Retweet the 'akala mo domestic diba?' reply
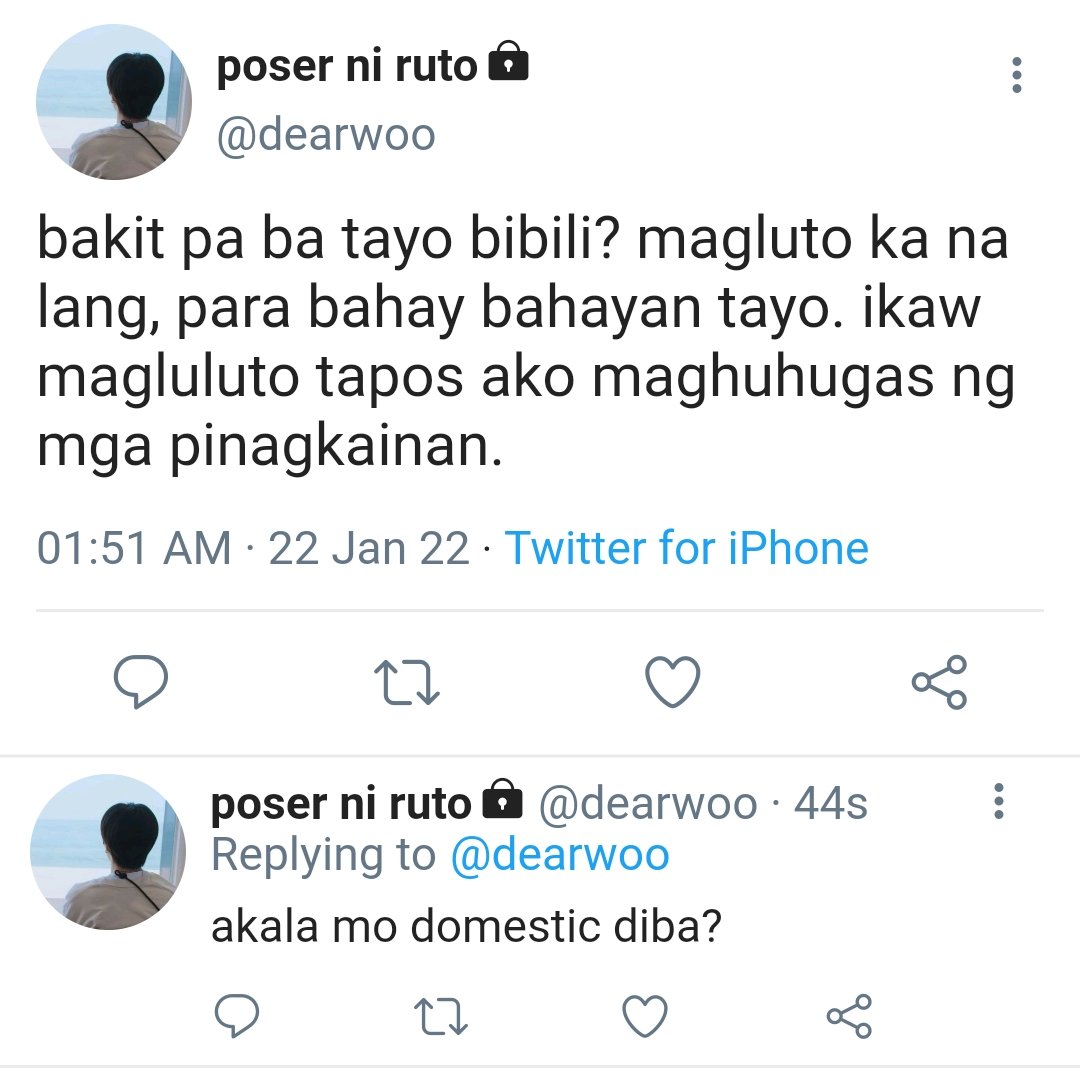The image size is (1080, 1068). point(441,1017)
